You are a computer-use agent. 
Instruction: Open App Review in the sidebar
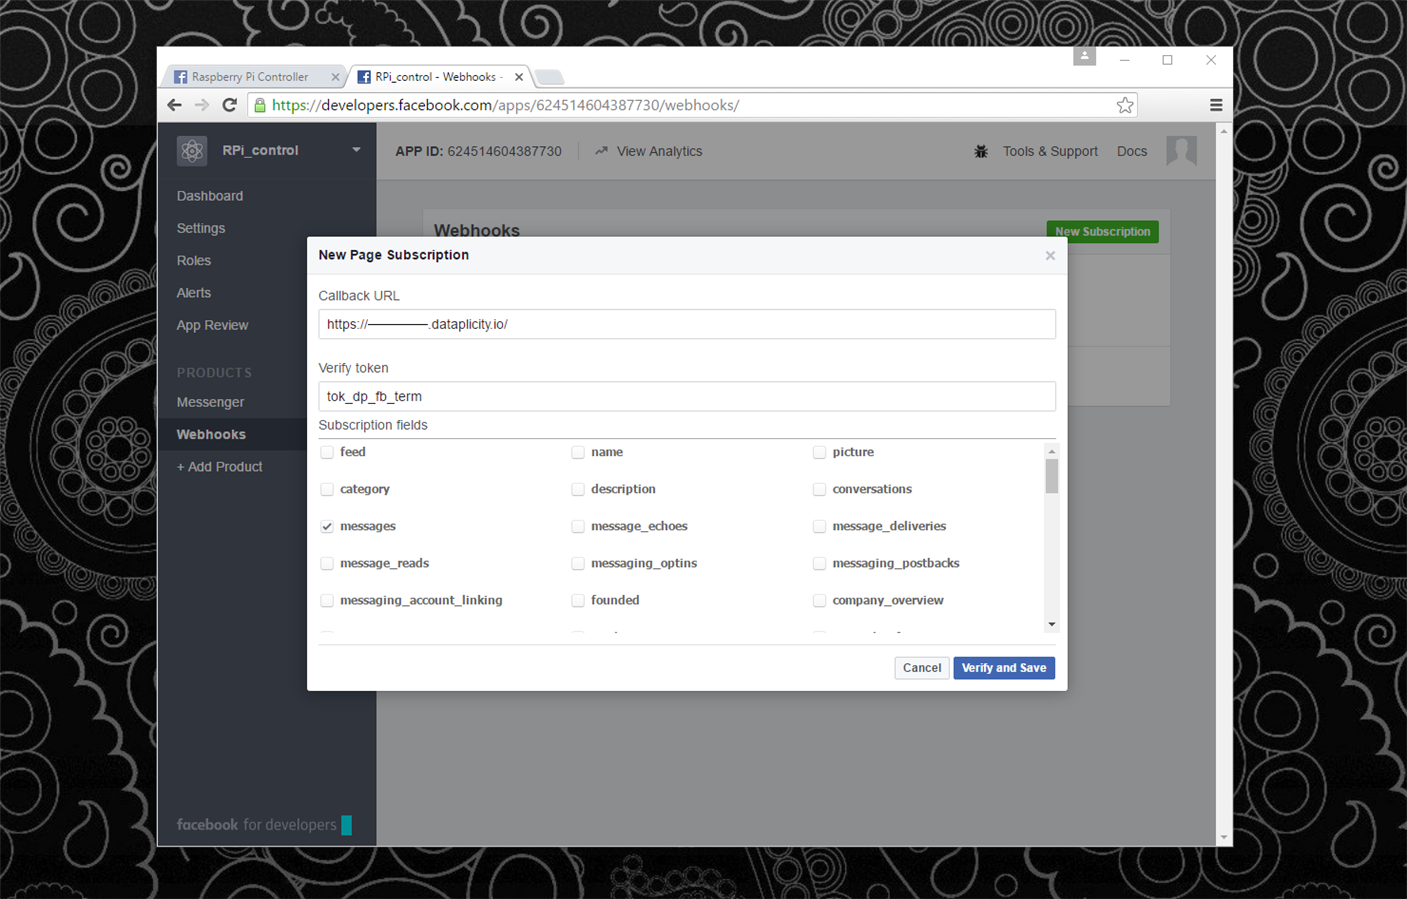(x=212, y=325)
